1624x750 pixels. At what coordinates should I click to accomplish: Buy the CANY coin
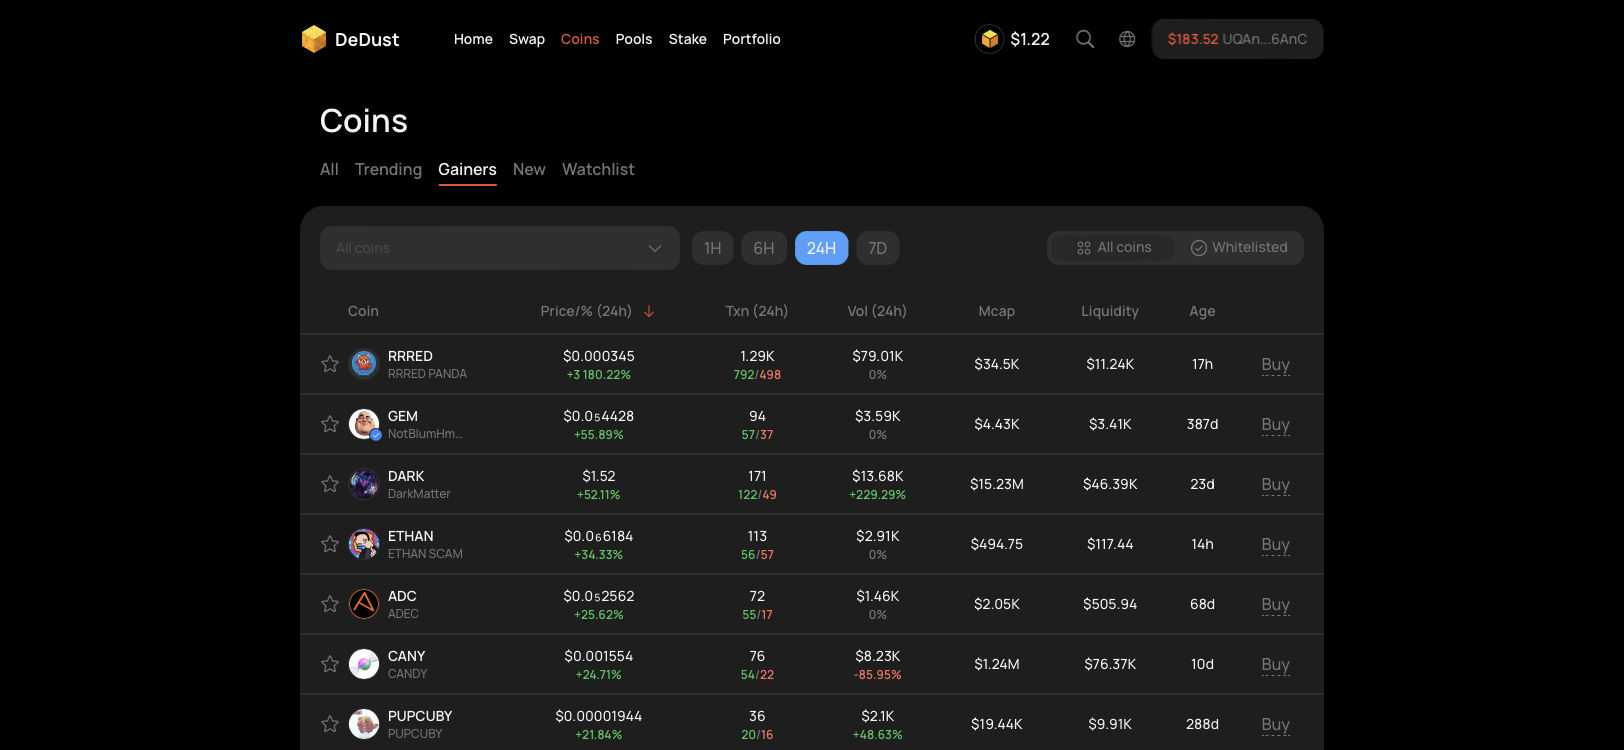point(1276,665)
